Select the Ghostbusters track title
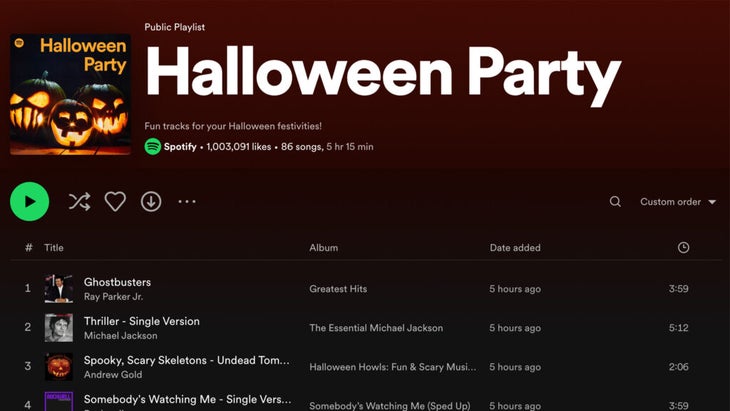The width and height of the screenshot is (730, 411). point(117,282)
